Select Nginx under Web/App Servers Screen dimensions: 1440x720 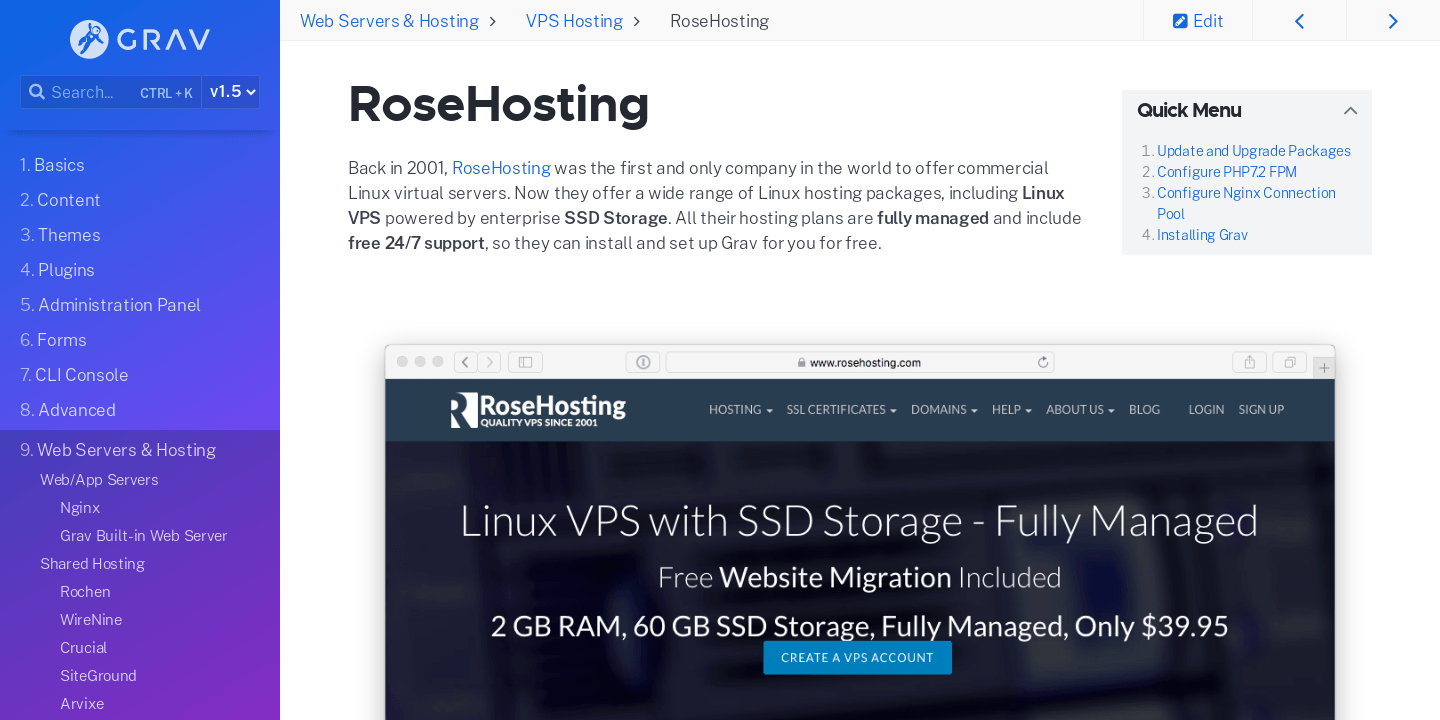click(x=79, y=507)
